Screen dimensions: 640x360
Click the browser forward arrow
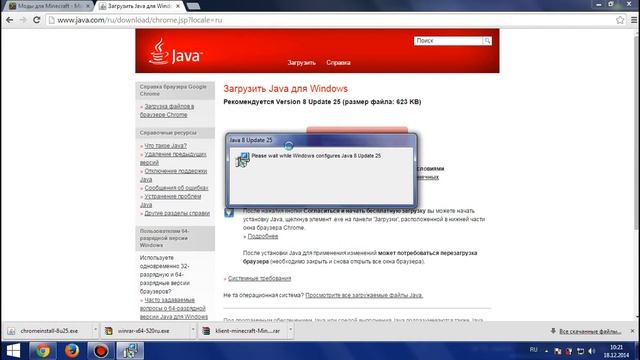[x=23, y=20]
